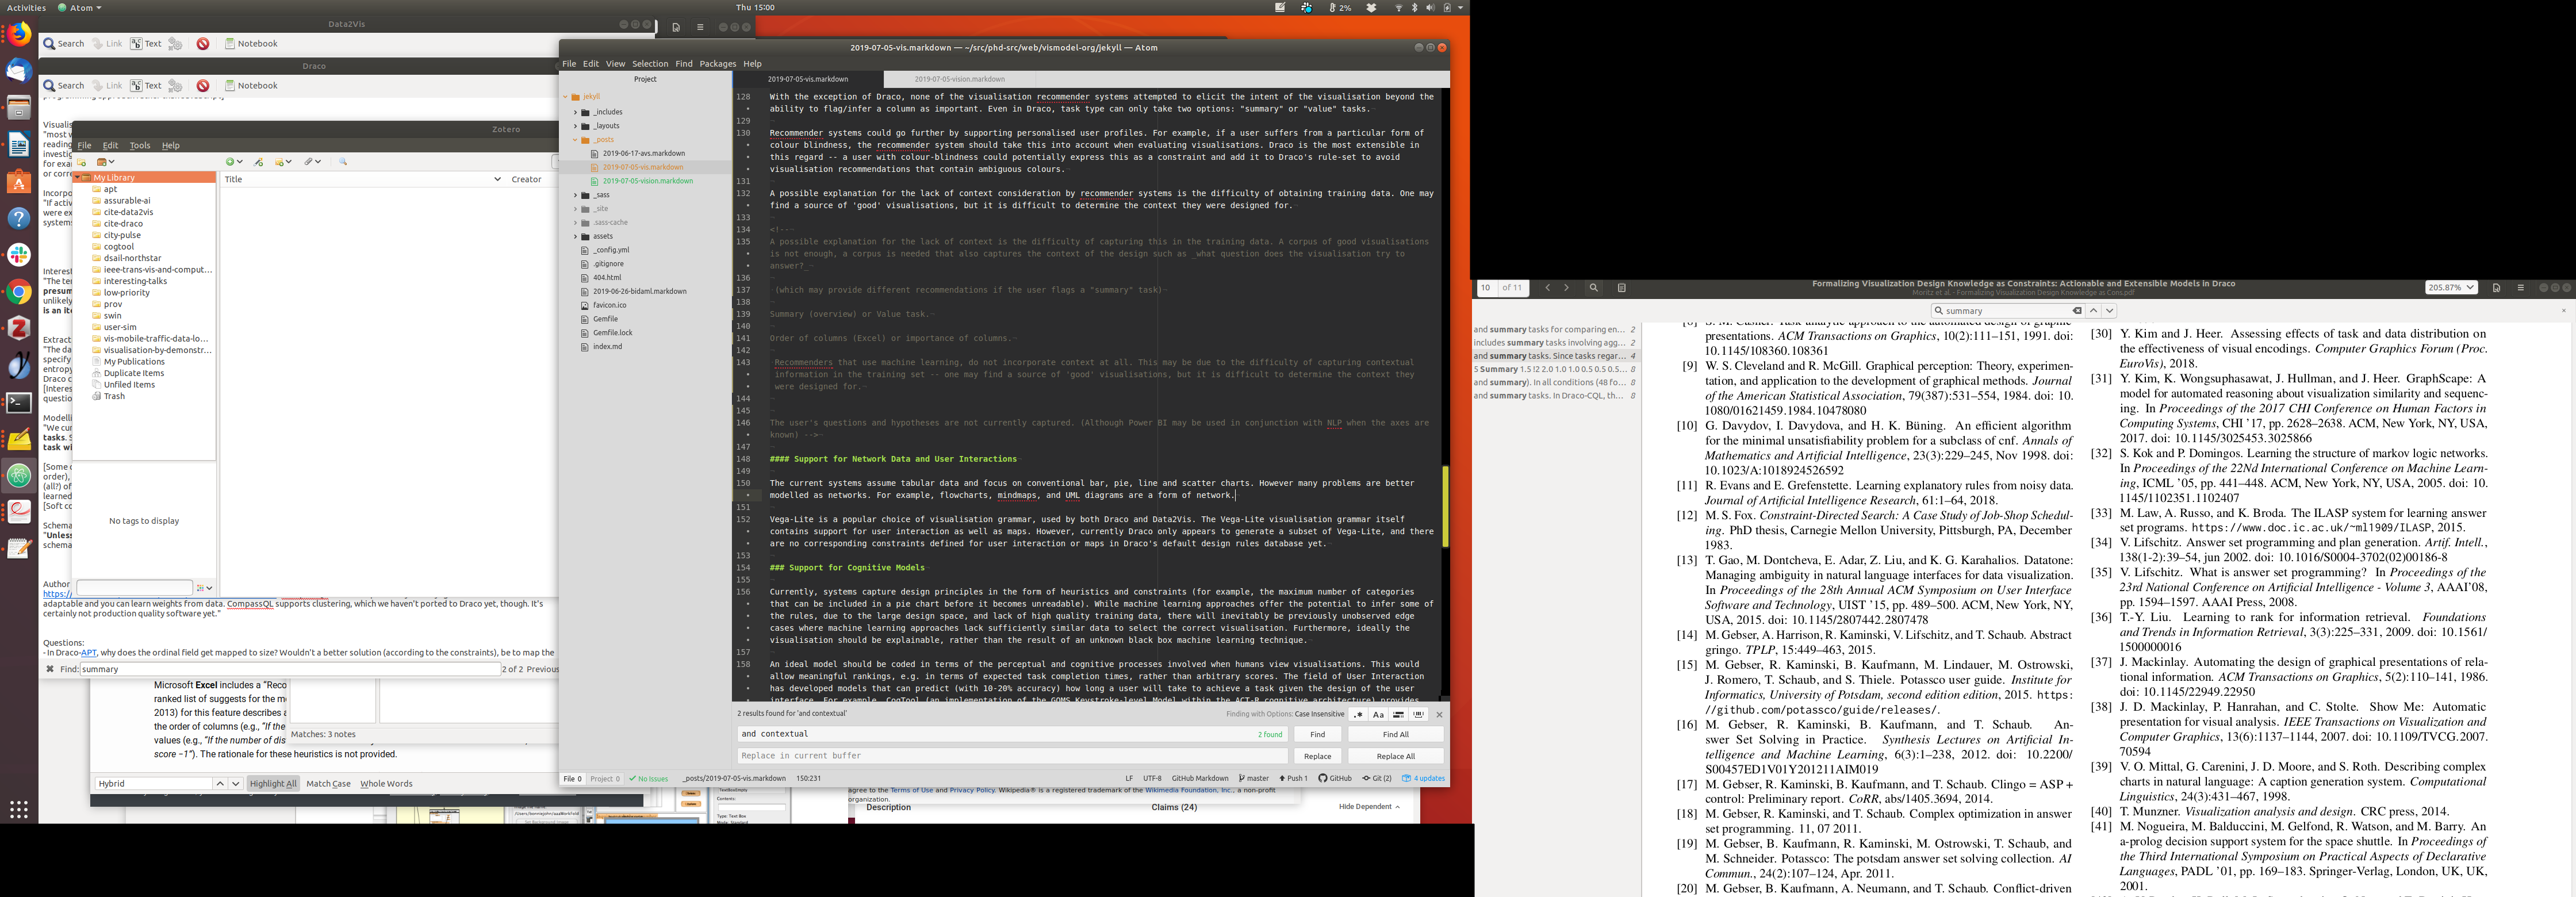This screenshot has width=2576, height=897.
Task: Click the PDF viewer search magnifier icon
Action: pyautogui.click(x=1593, y=288)
